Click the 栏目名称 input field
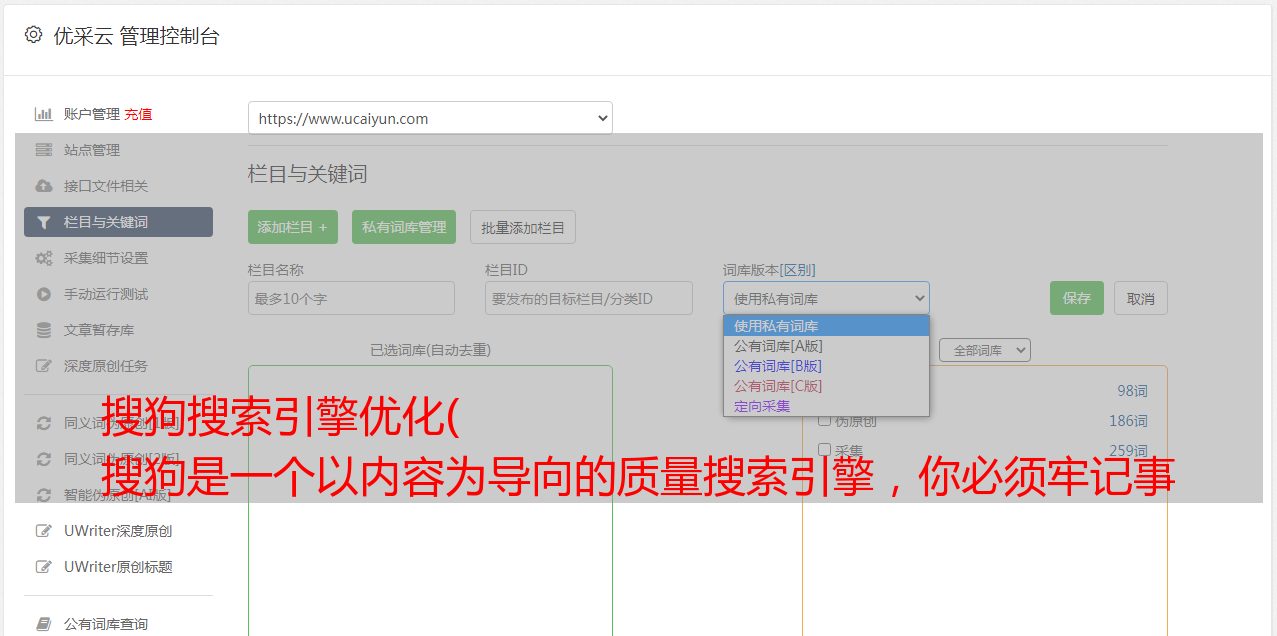 pos(351,298)
